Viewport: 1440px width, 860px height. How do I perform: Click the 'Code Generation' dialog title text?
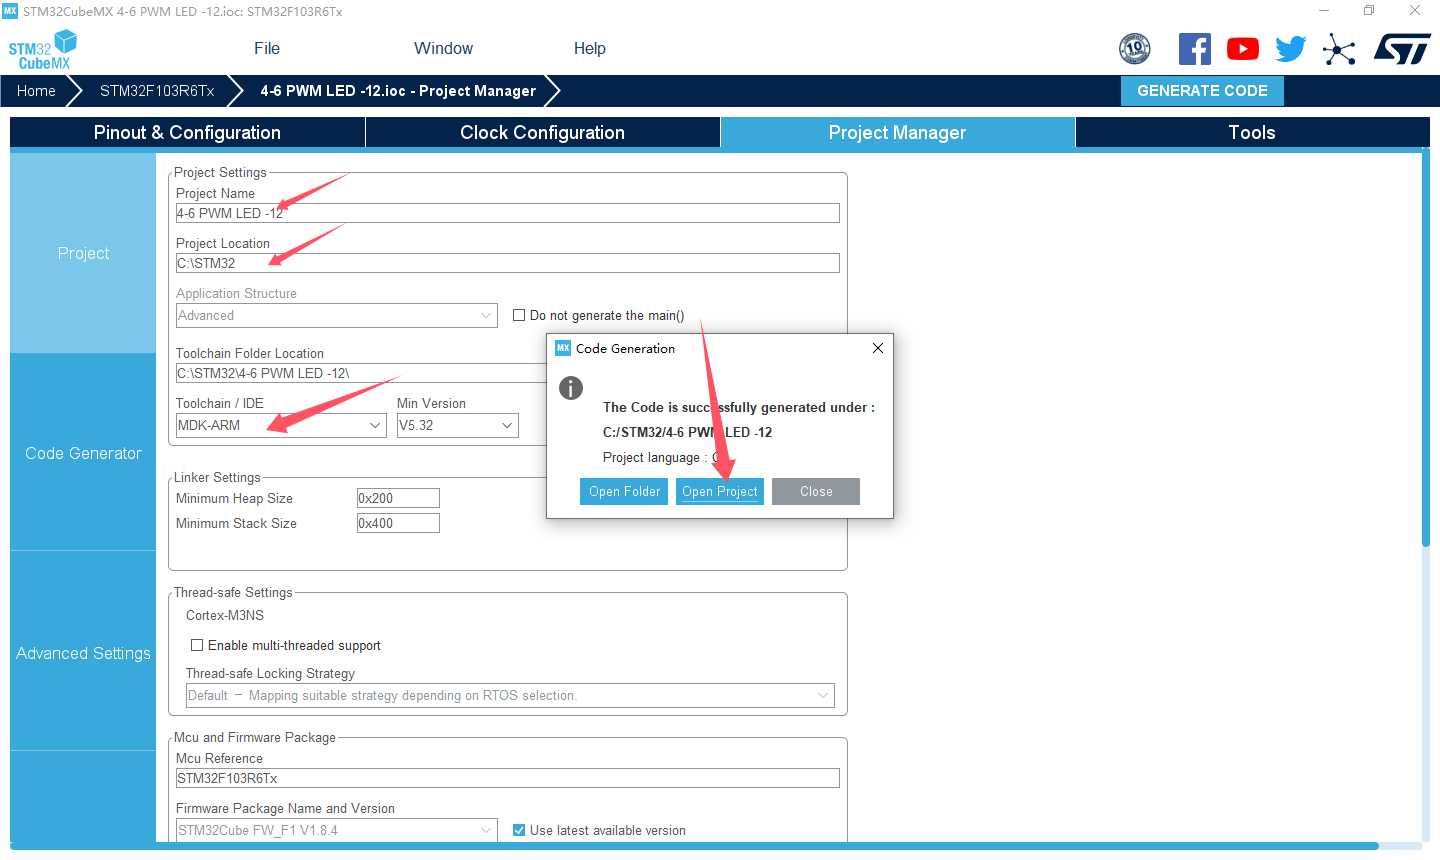tap(625, 348)
